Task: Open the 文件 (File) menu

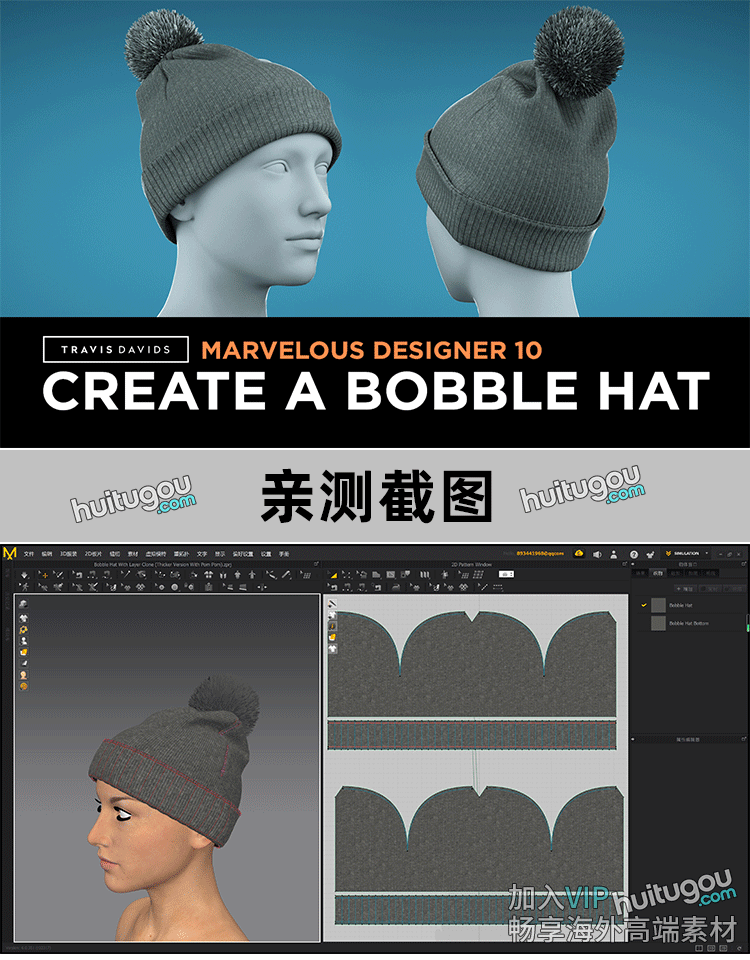Action: (29, 553)
